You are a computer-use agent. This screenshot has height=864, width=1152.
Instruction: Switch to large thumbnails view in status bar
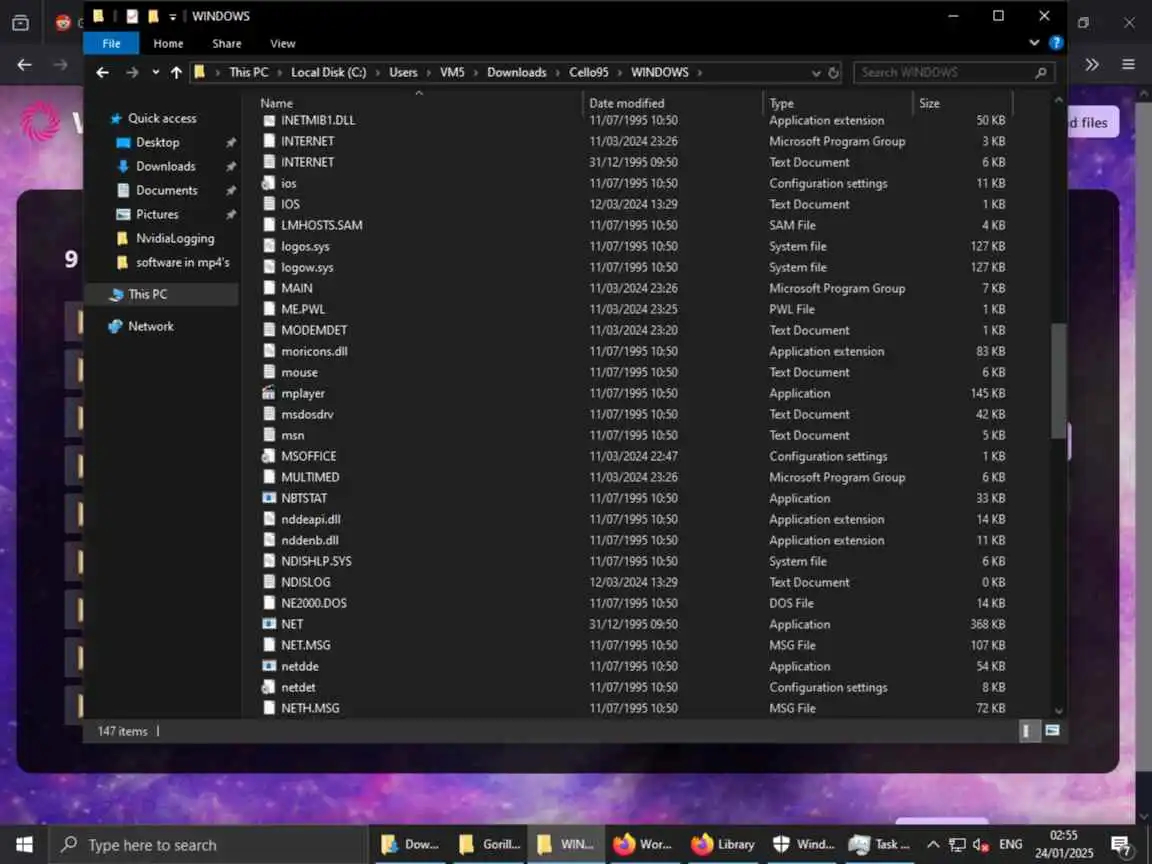[1052, 730]
